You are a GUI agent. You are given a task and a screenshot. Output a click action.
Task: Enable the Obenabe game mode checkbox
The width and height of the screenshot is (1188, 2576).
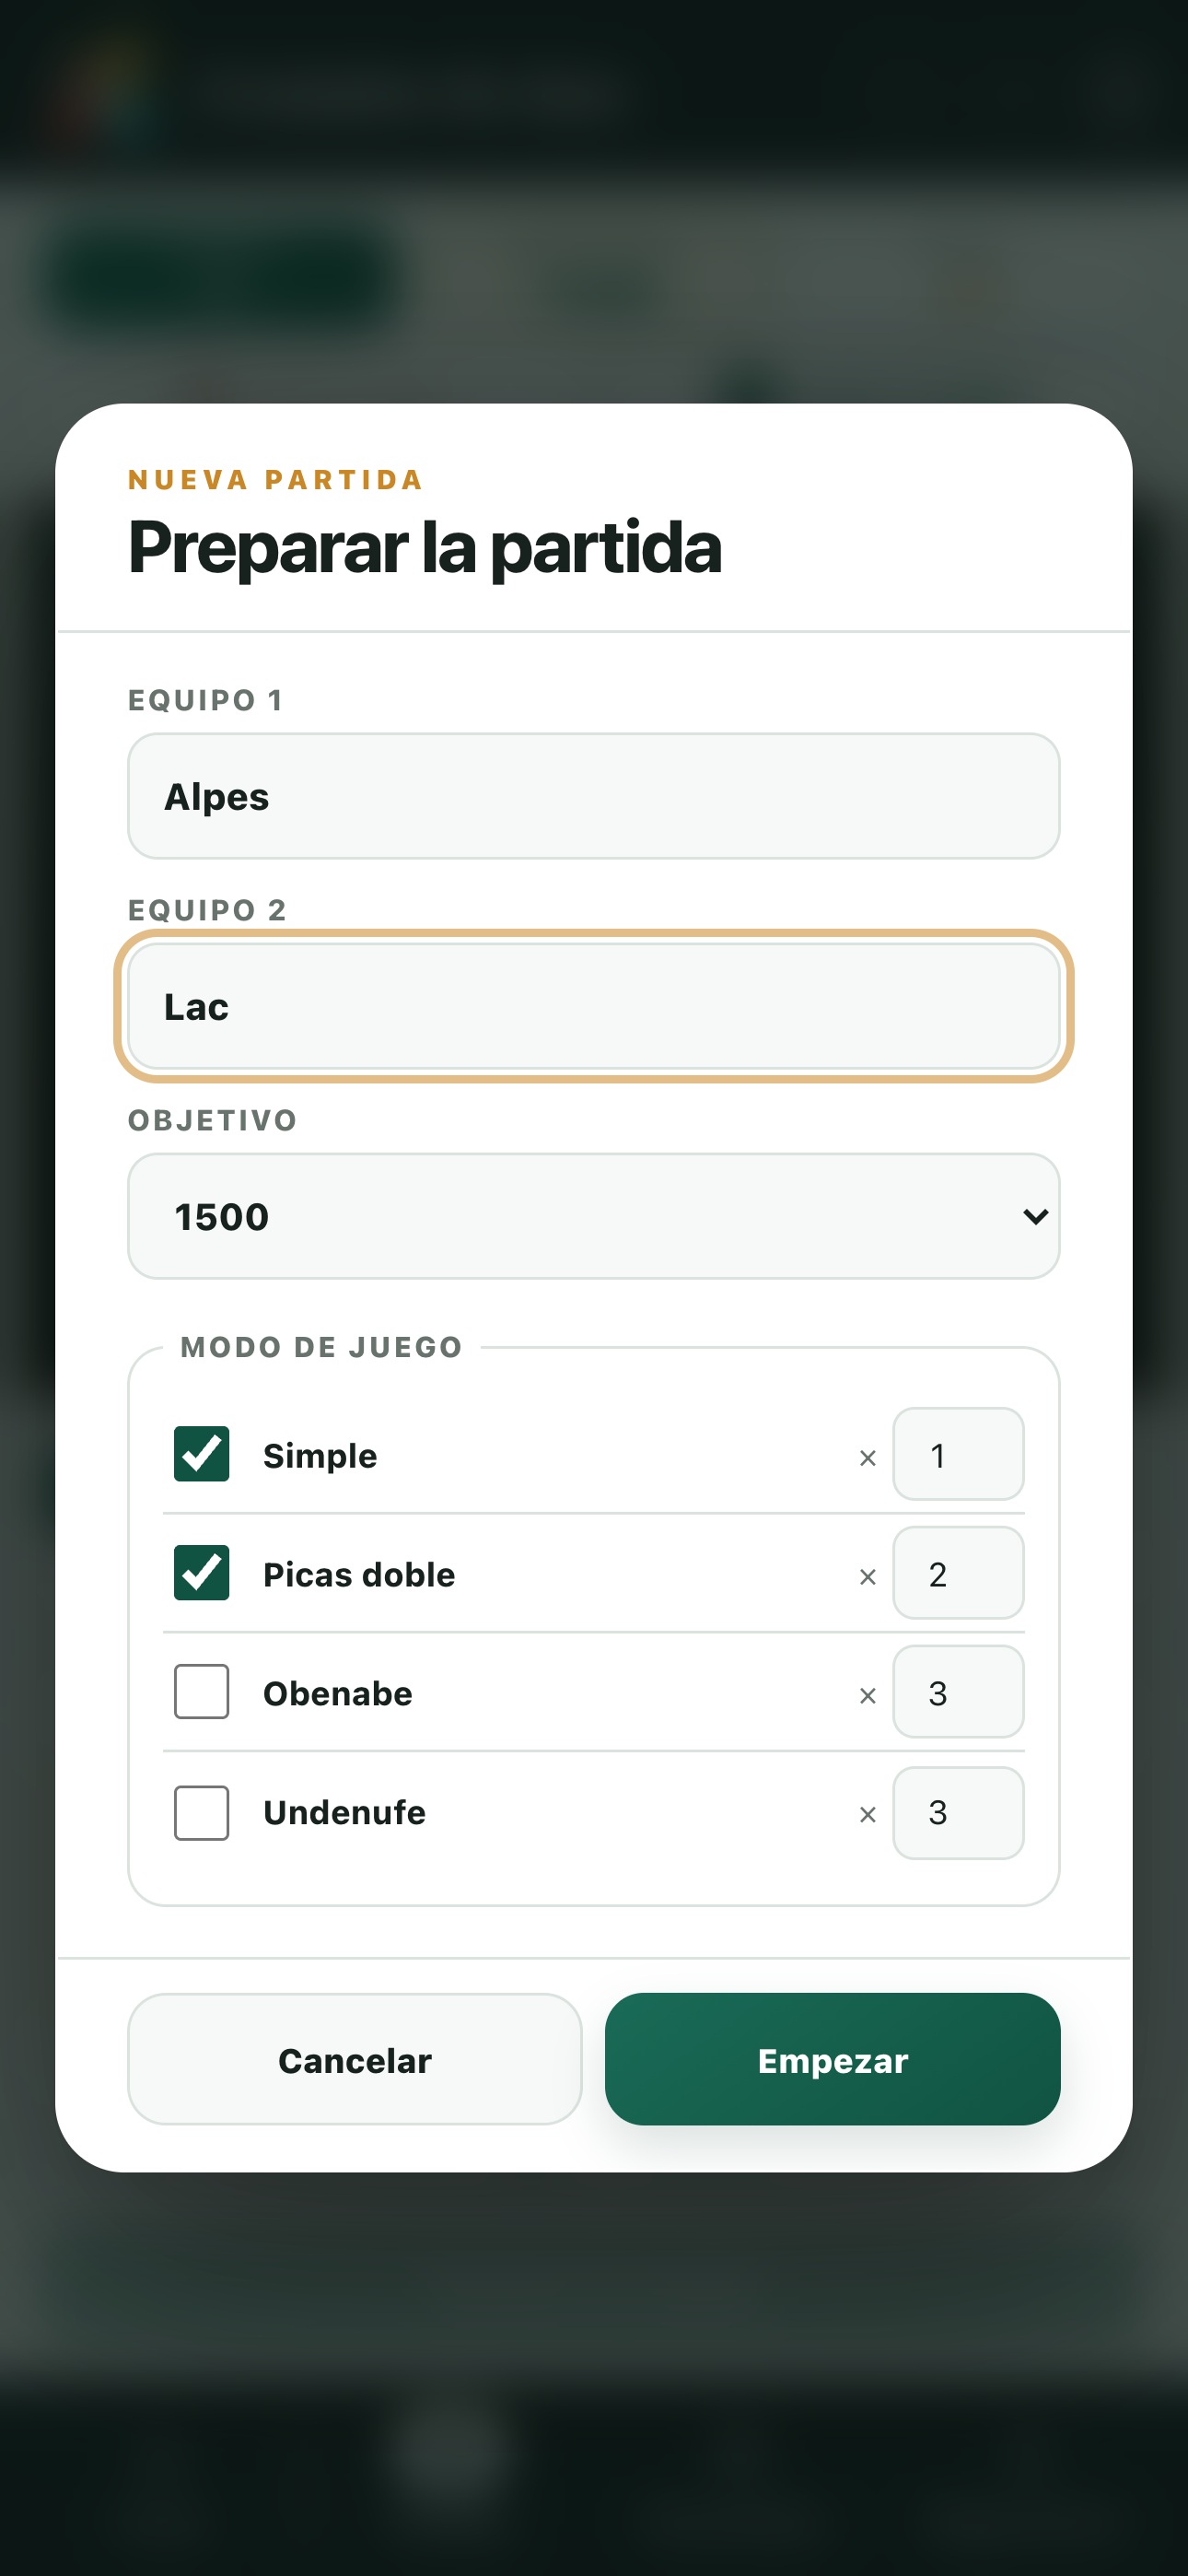(x=201, y=1692)
